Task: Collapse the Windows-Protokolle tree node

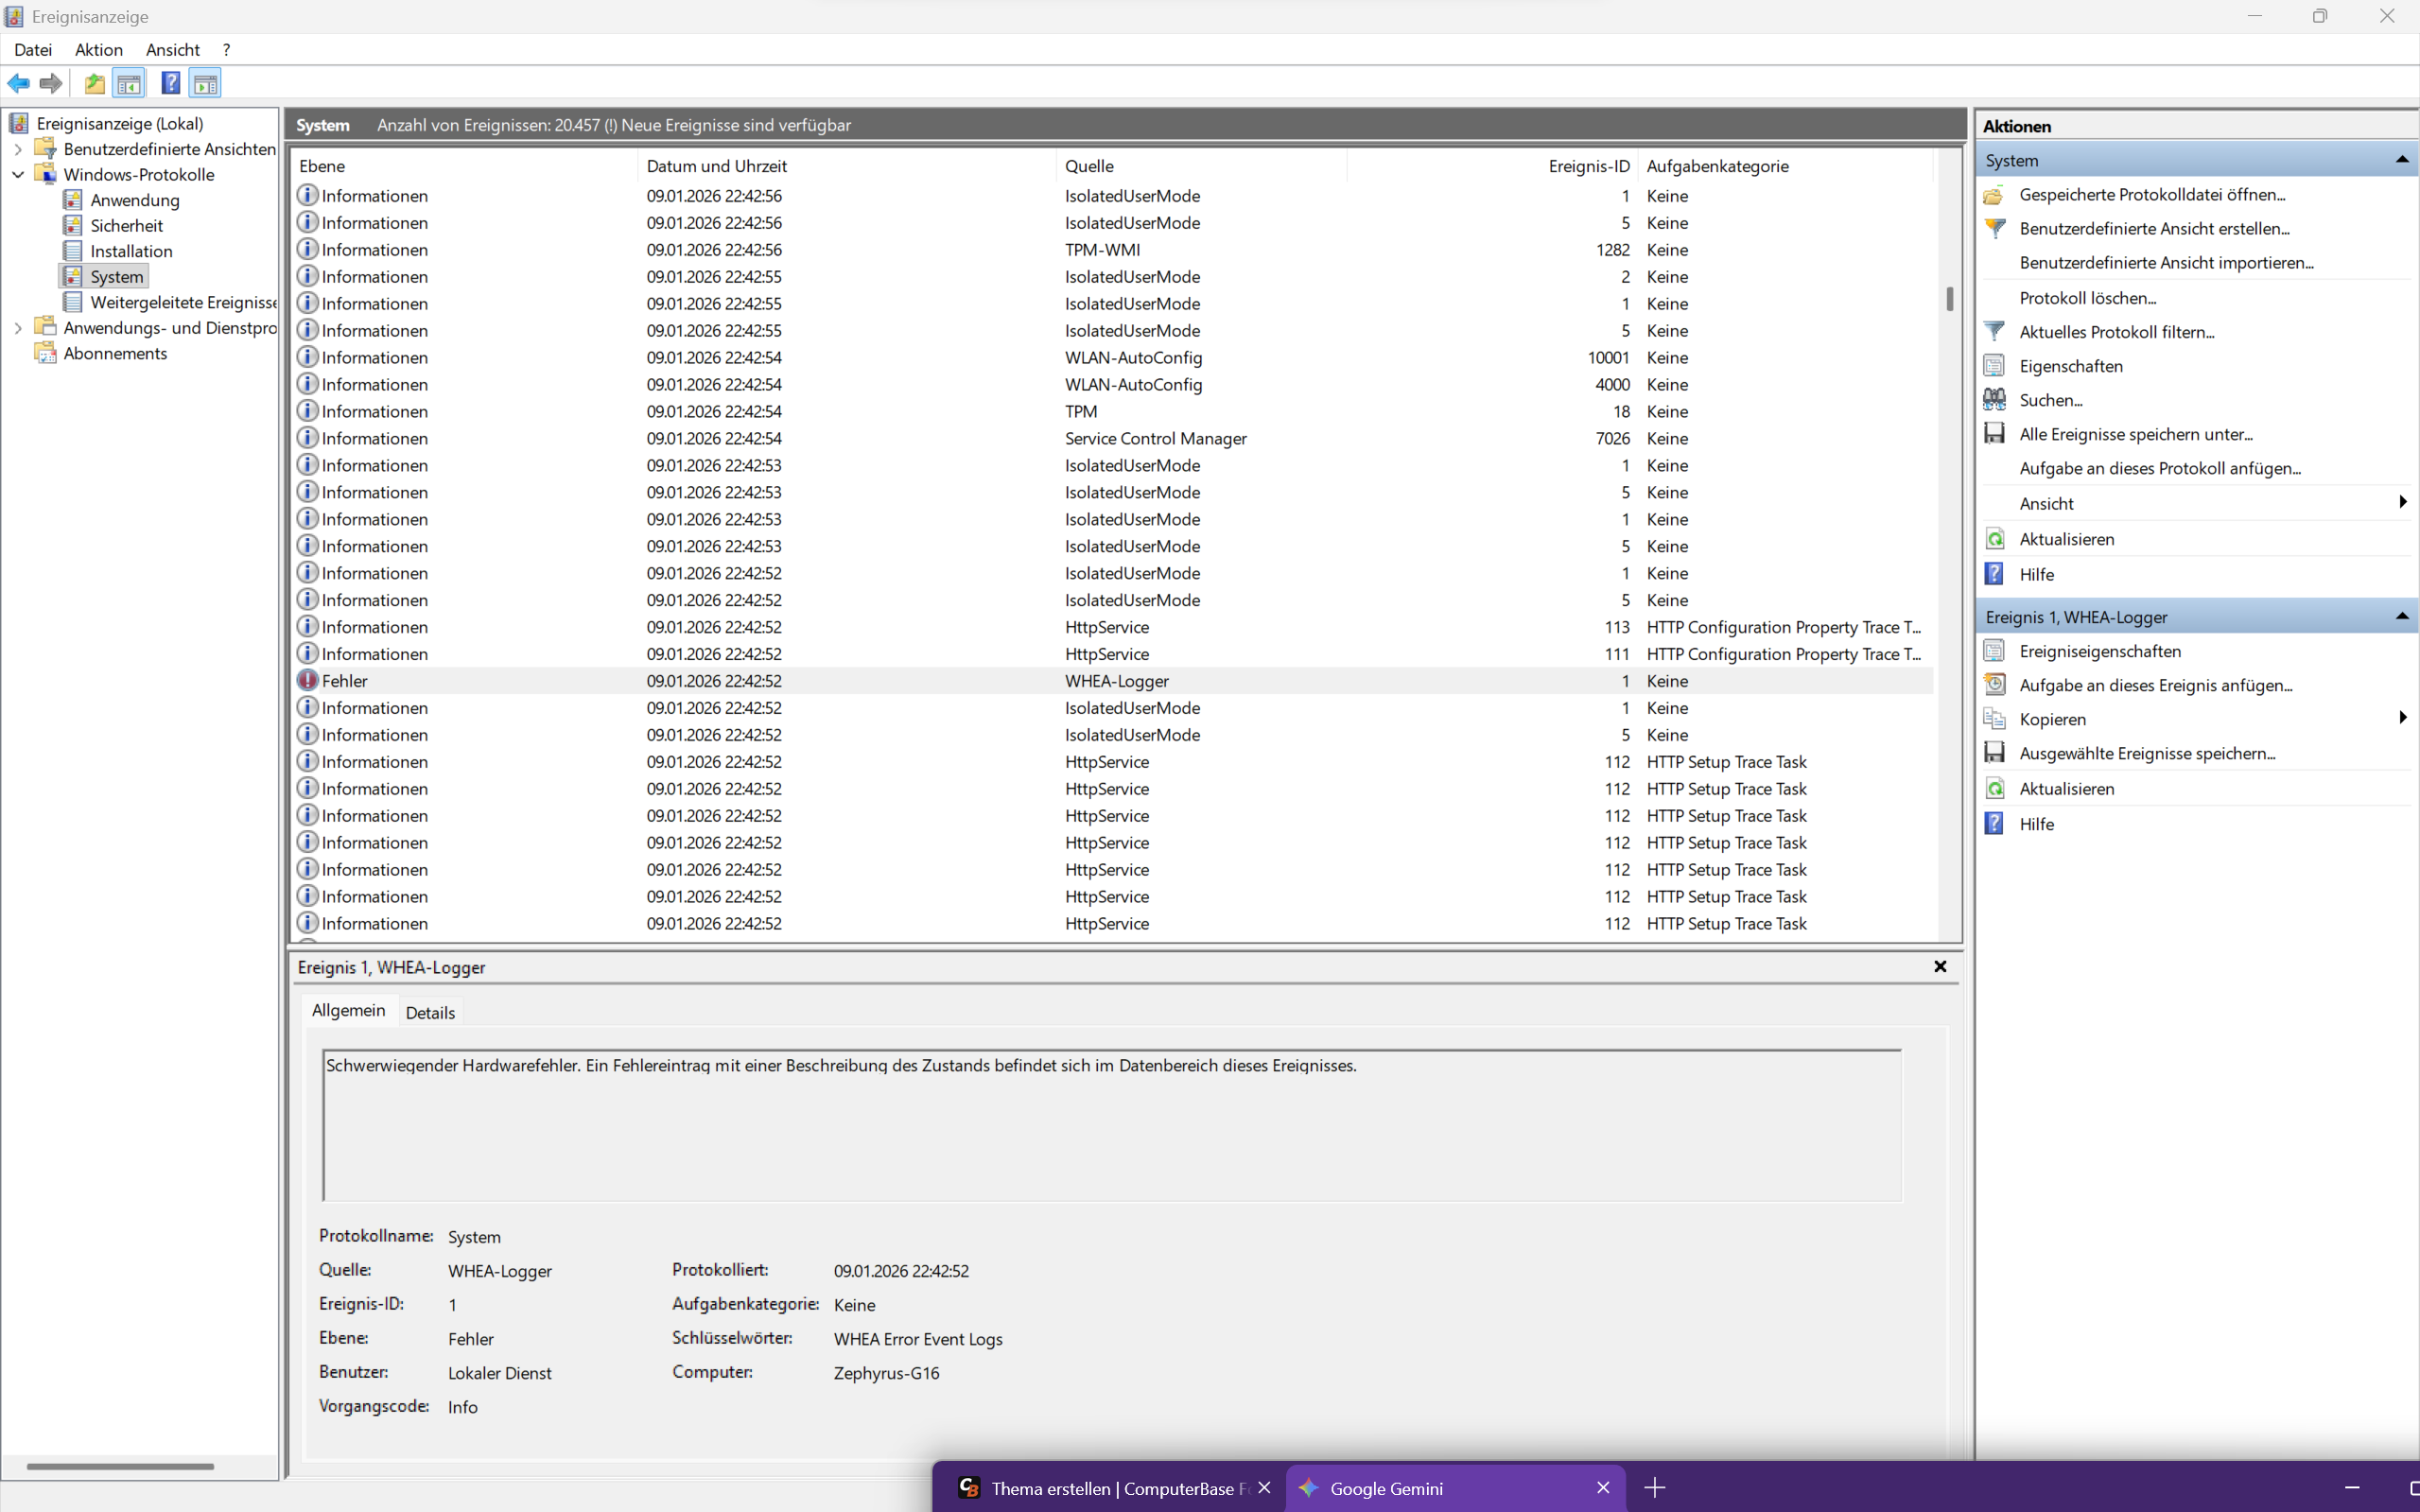Action: click(18, 174)
